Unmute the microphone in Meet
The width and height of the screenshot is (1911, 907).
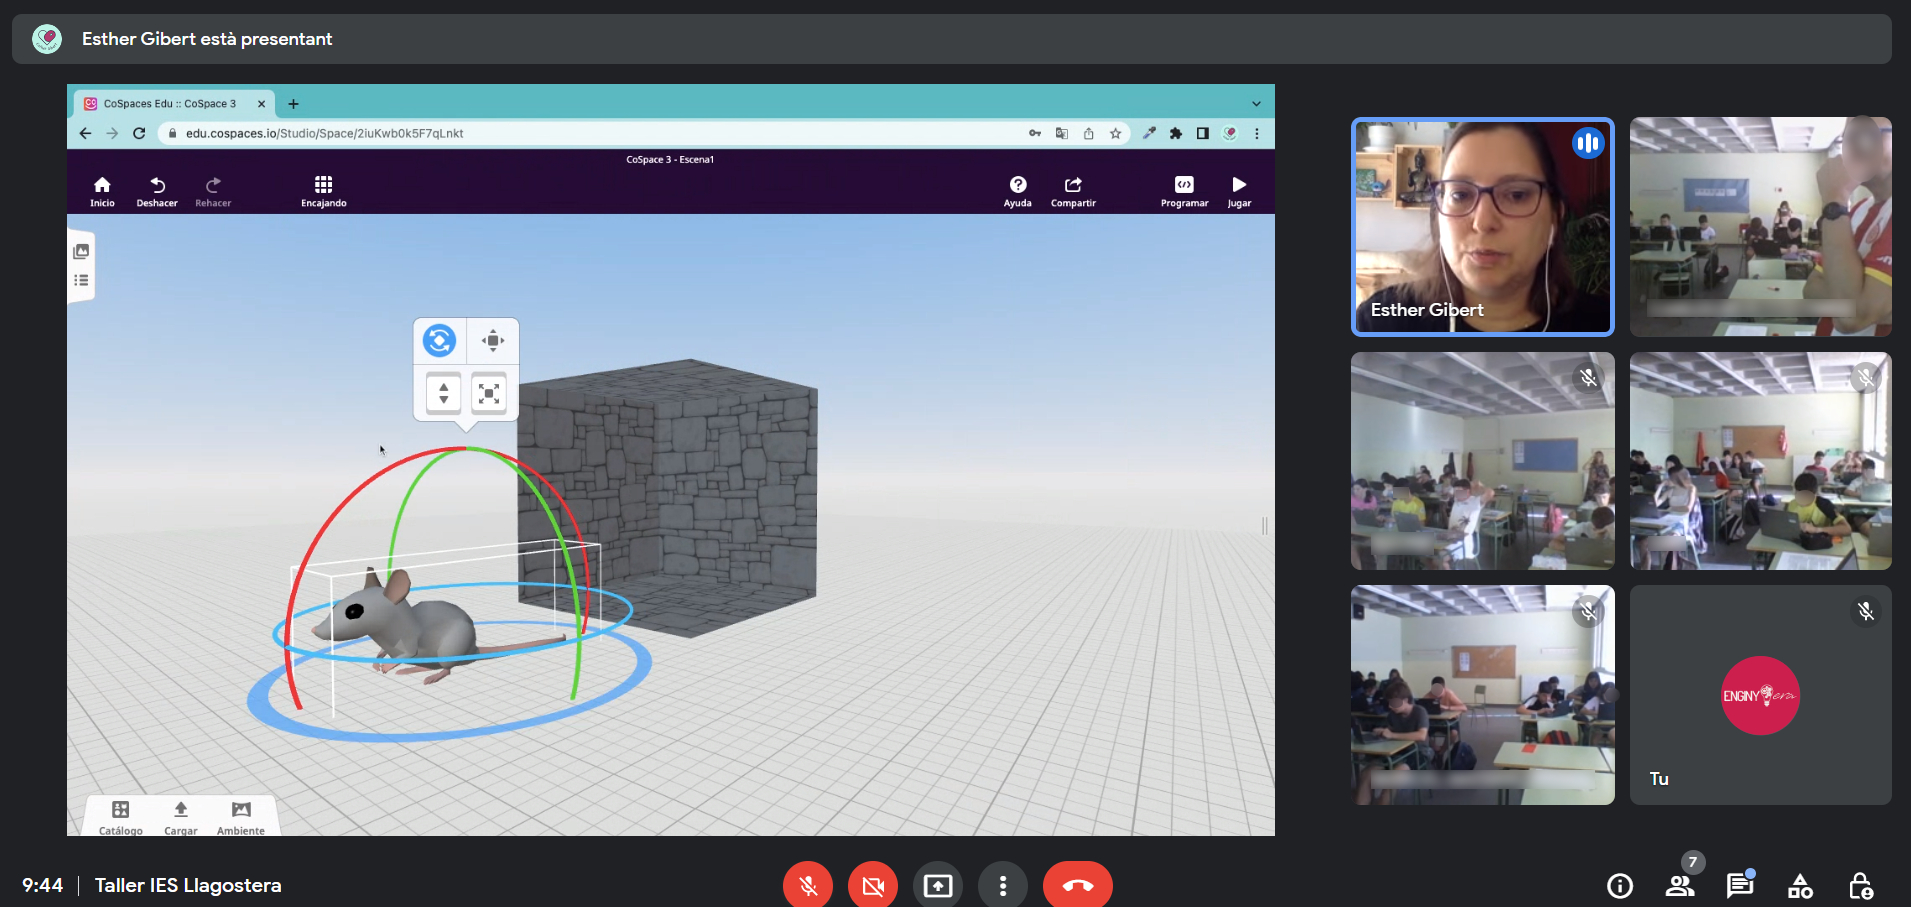808,885
